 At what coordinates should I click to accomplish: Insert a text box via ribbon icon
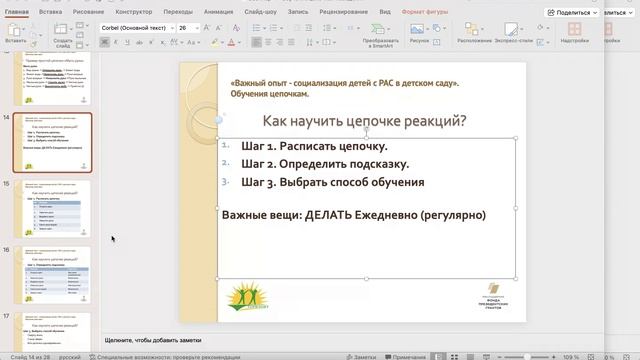pyautogui.click(x=436, y=42)
